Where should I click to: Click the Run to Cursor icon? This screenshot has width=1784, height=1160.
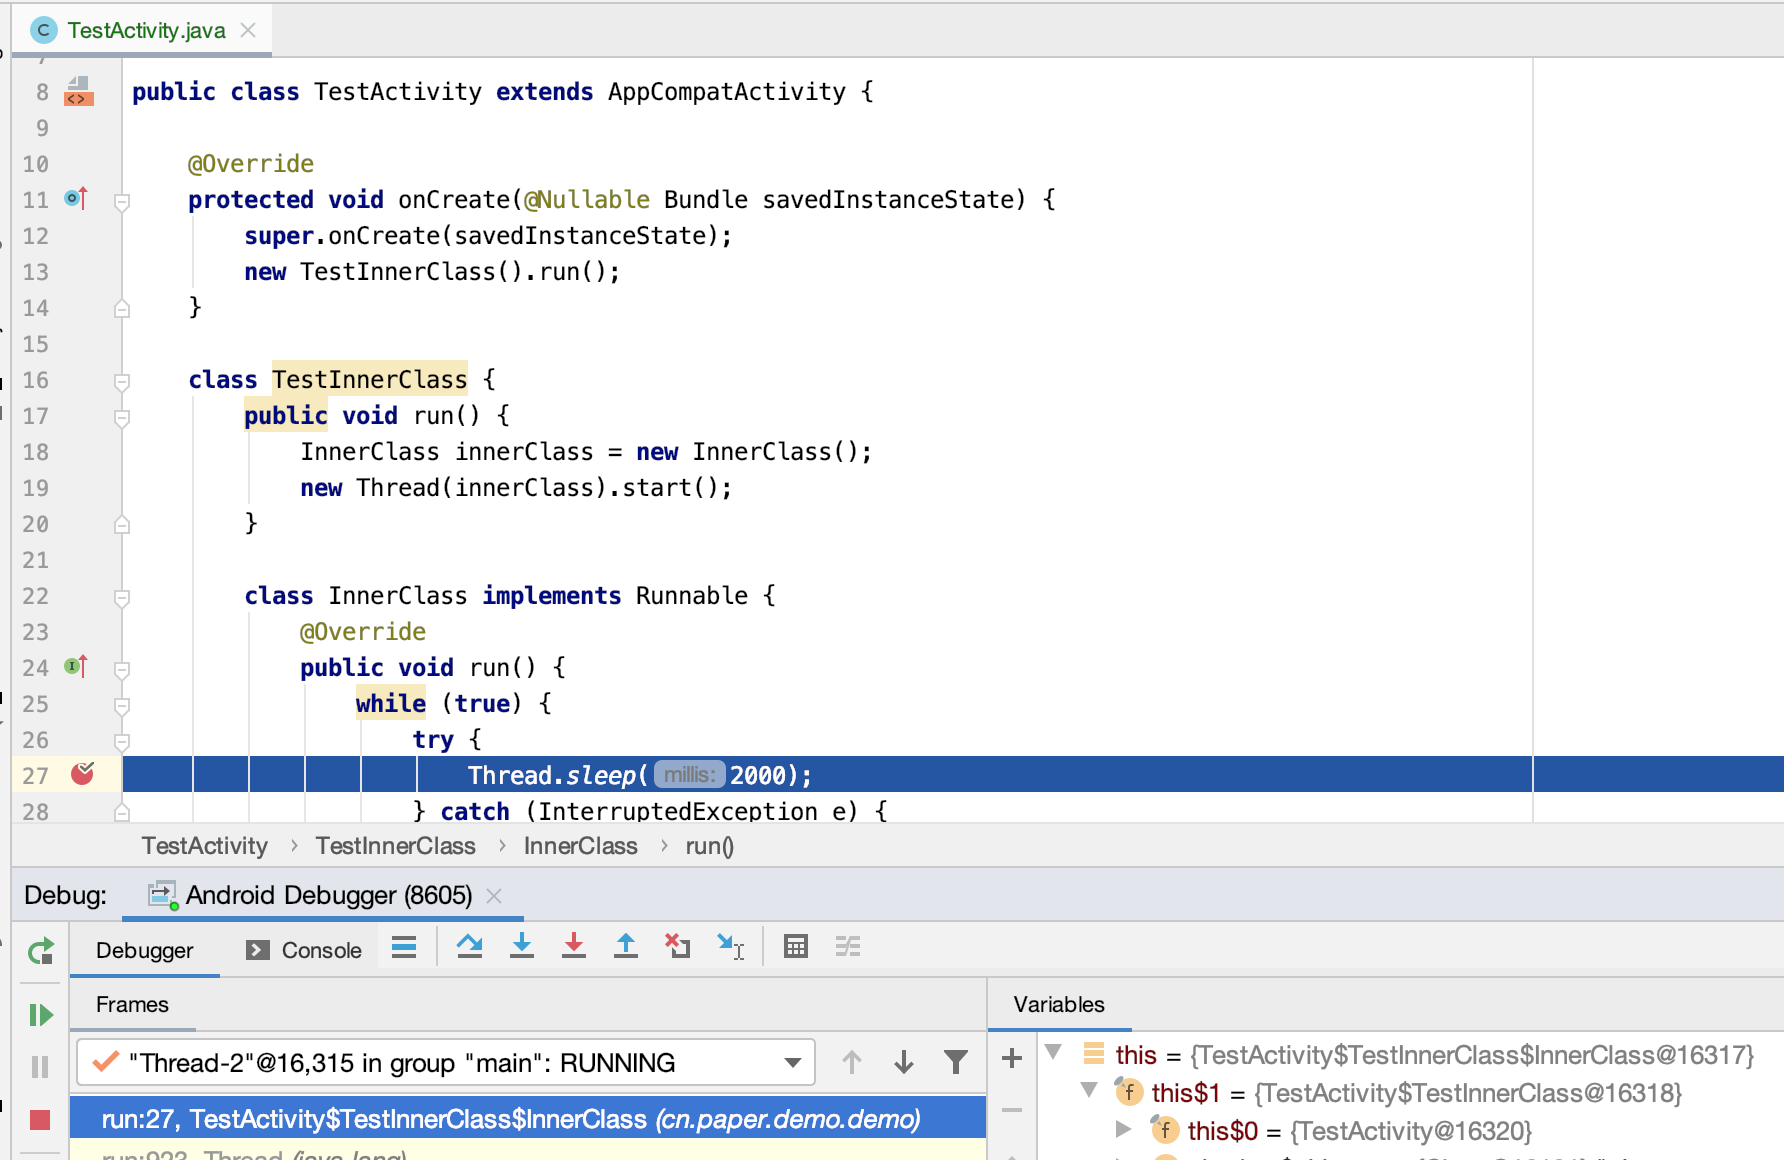[x=731, y=946]
